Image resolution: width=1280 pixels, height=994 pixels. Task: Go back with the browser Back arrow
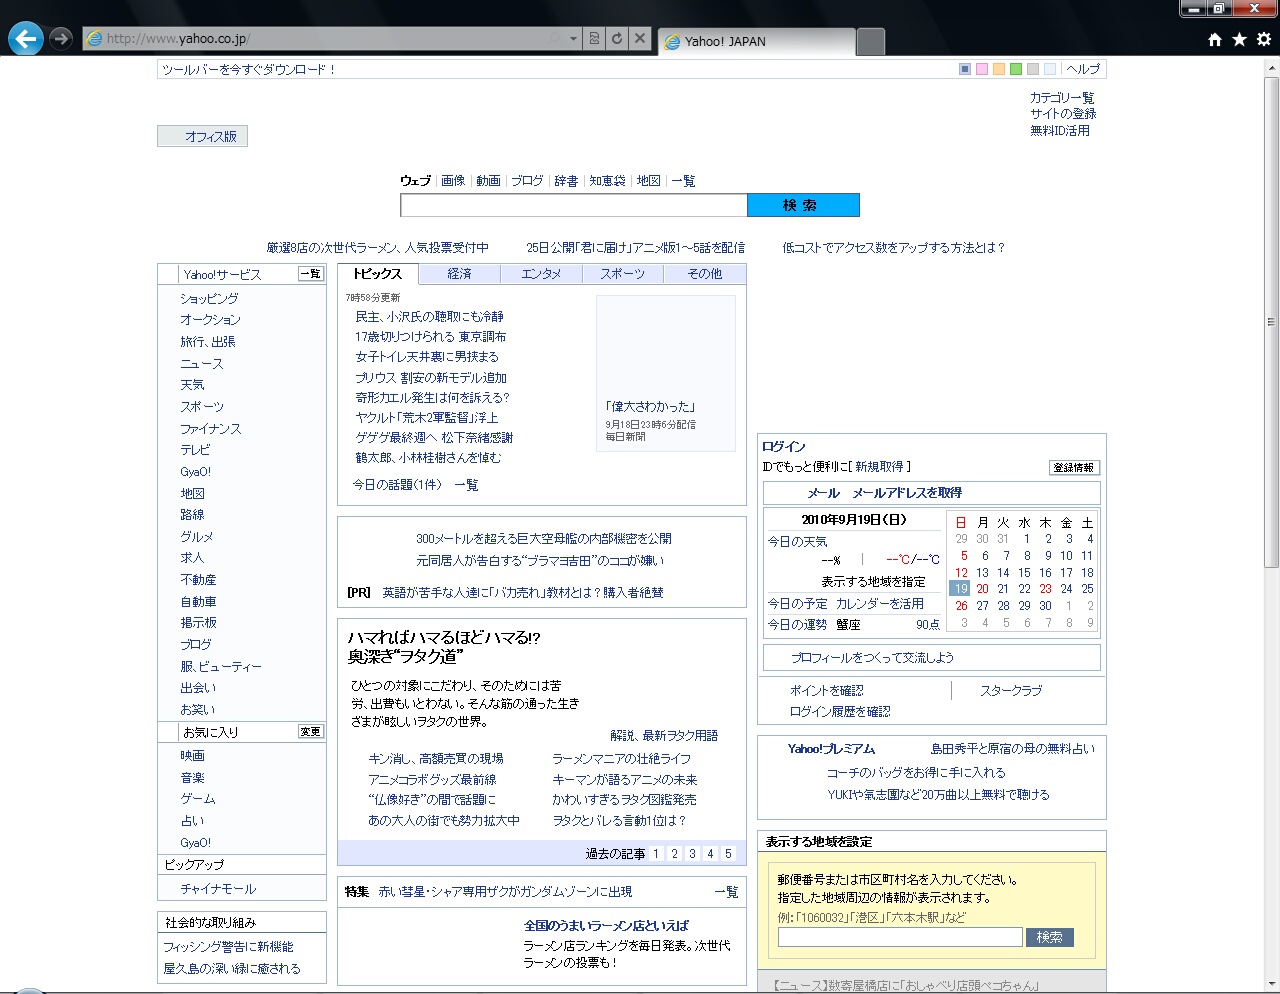click(26, 38)
